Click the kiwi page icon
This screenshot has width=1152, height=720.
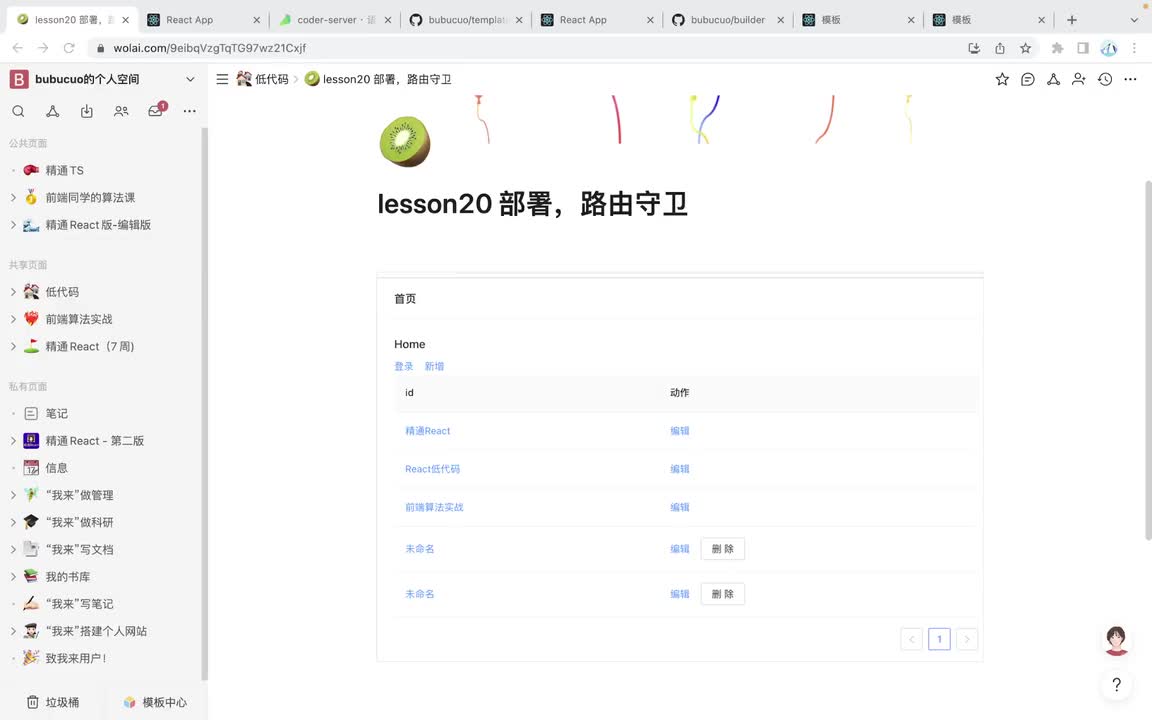(405, 141)
